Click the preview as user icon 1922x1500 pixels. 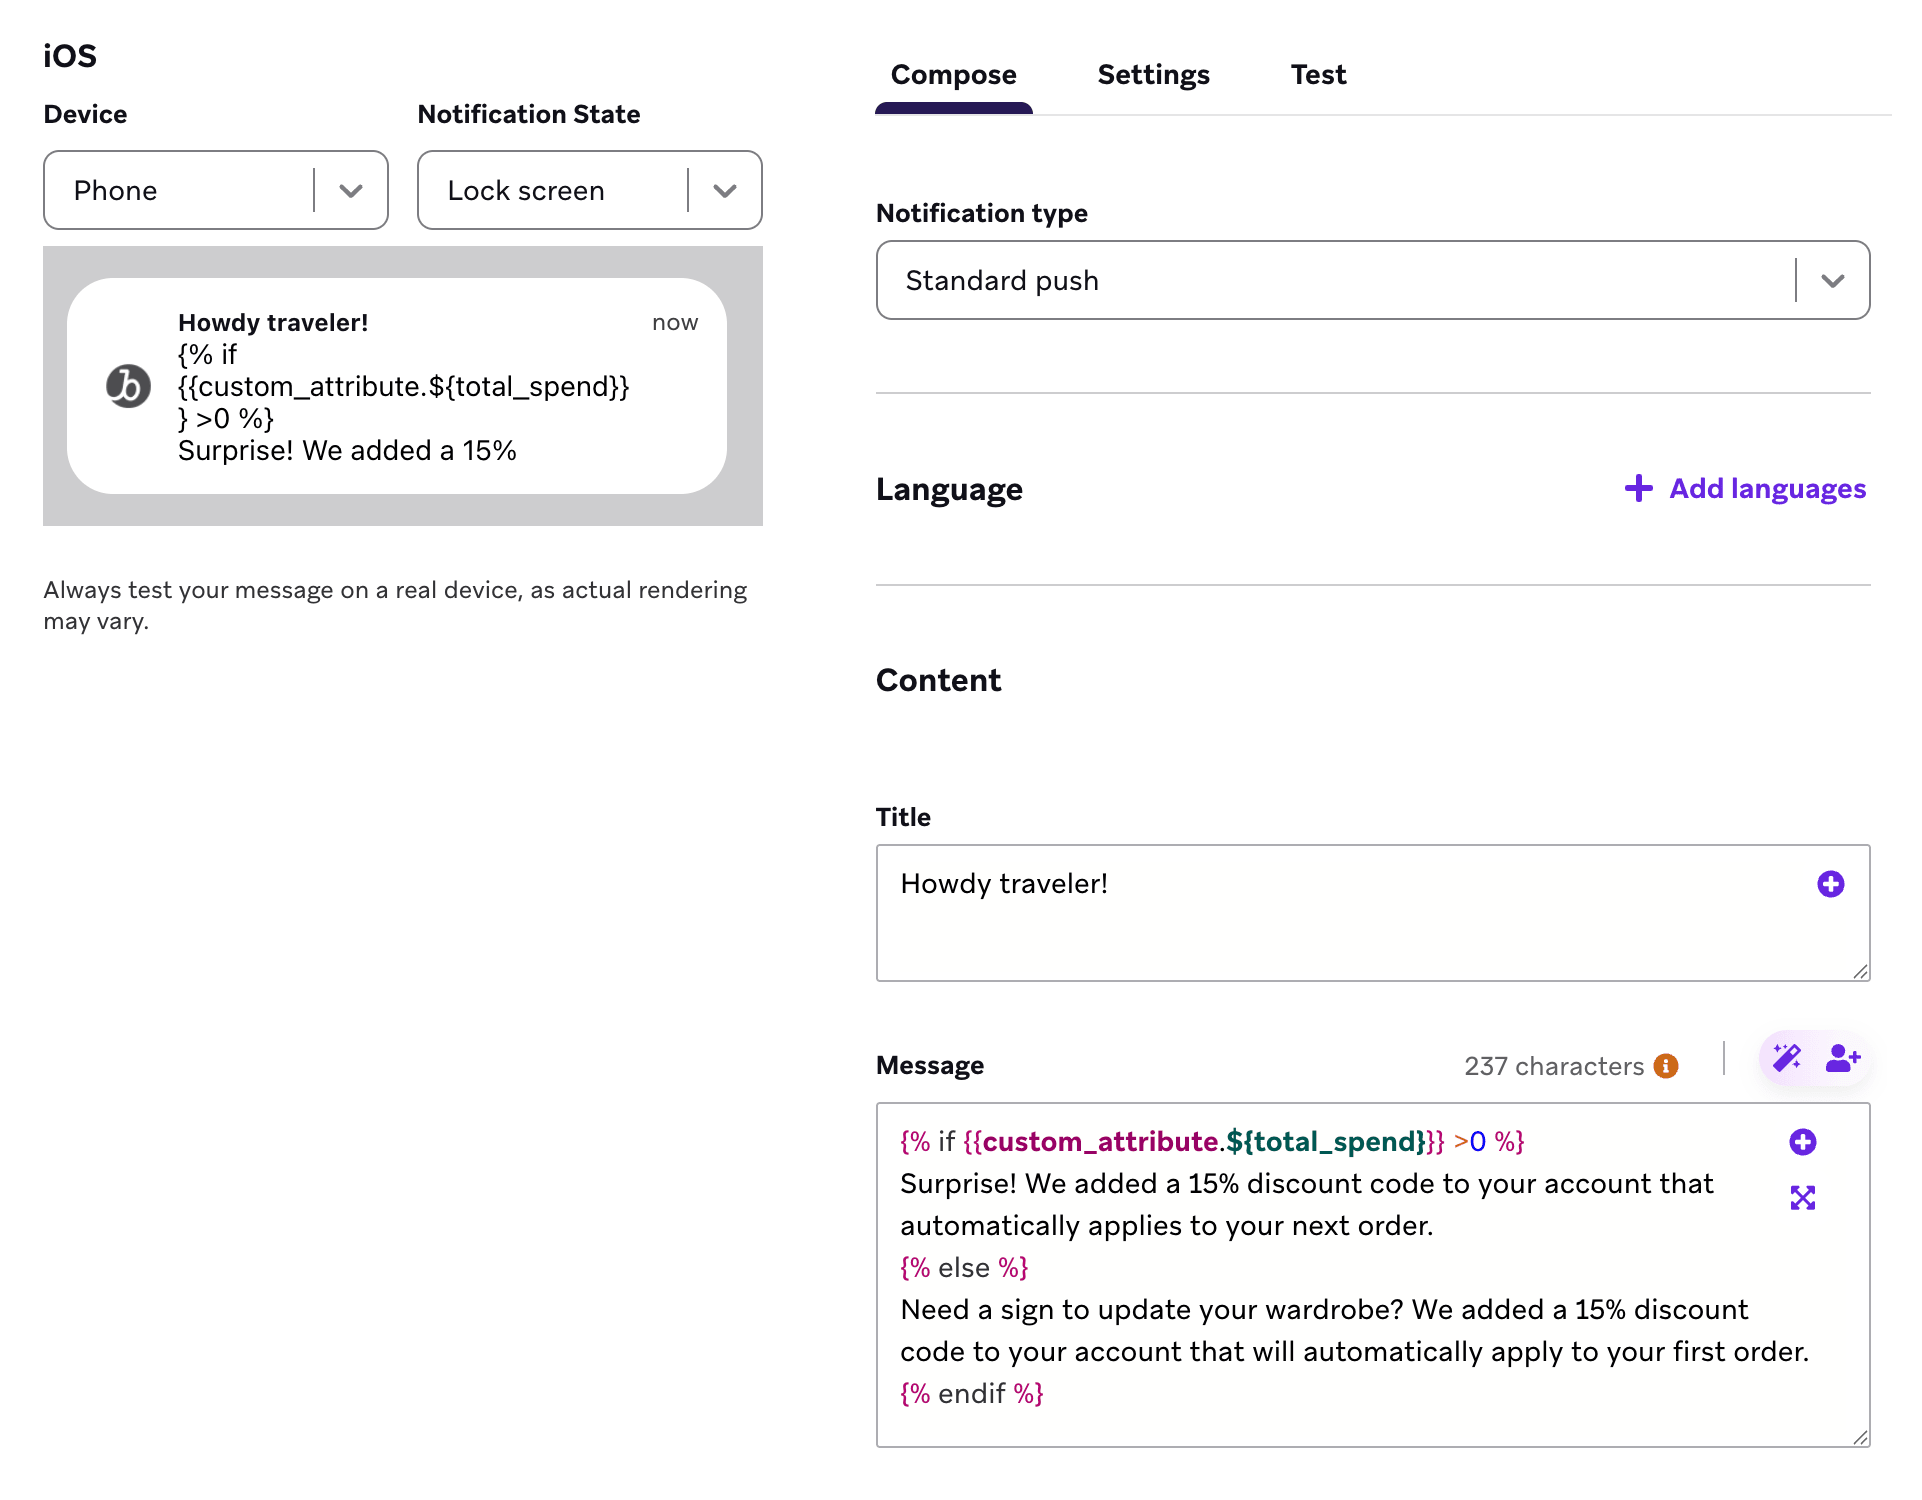coord(1842,1058)
